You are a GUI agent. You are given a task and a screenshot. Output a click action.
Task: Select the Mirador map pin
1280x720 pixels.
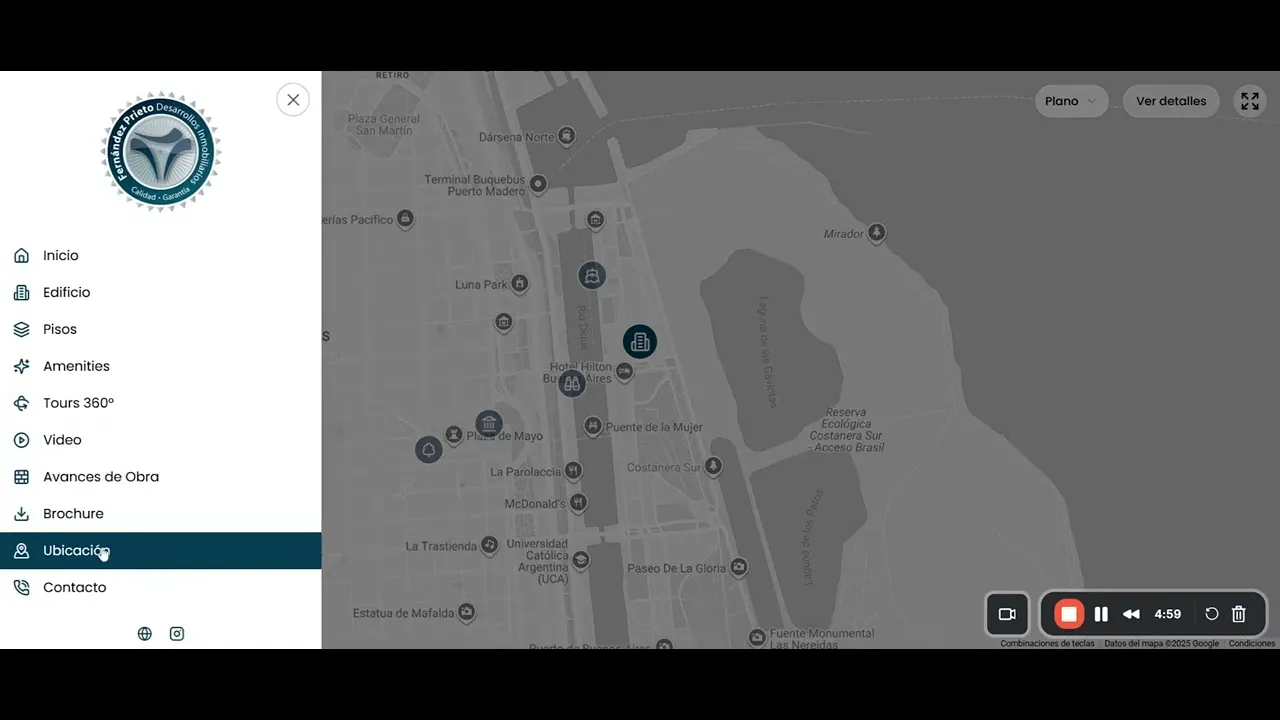coord(877,233)
